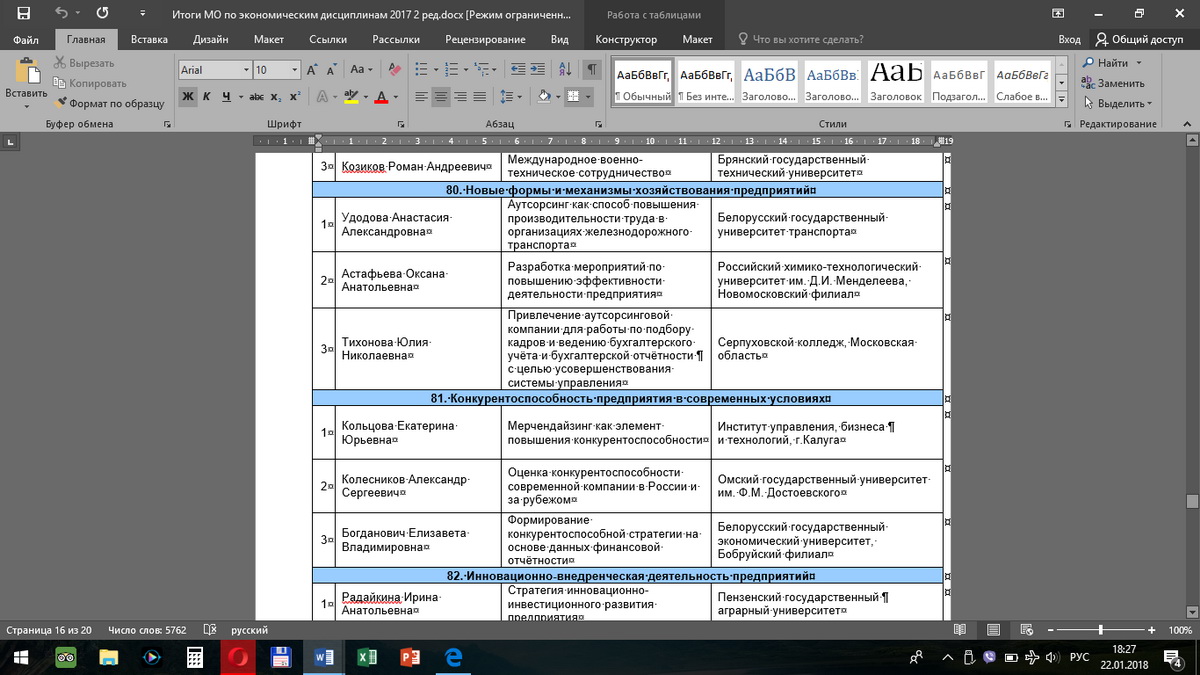Click the vertical scrollbar thumb

coord(1192,502)
